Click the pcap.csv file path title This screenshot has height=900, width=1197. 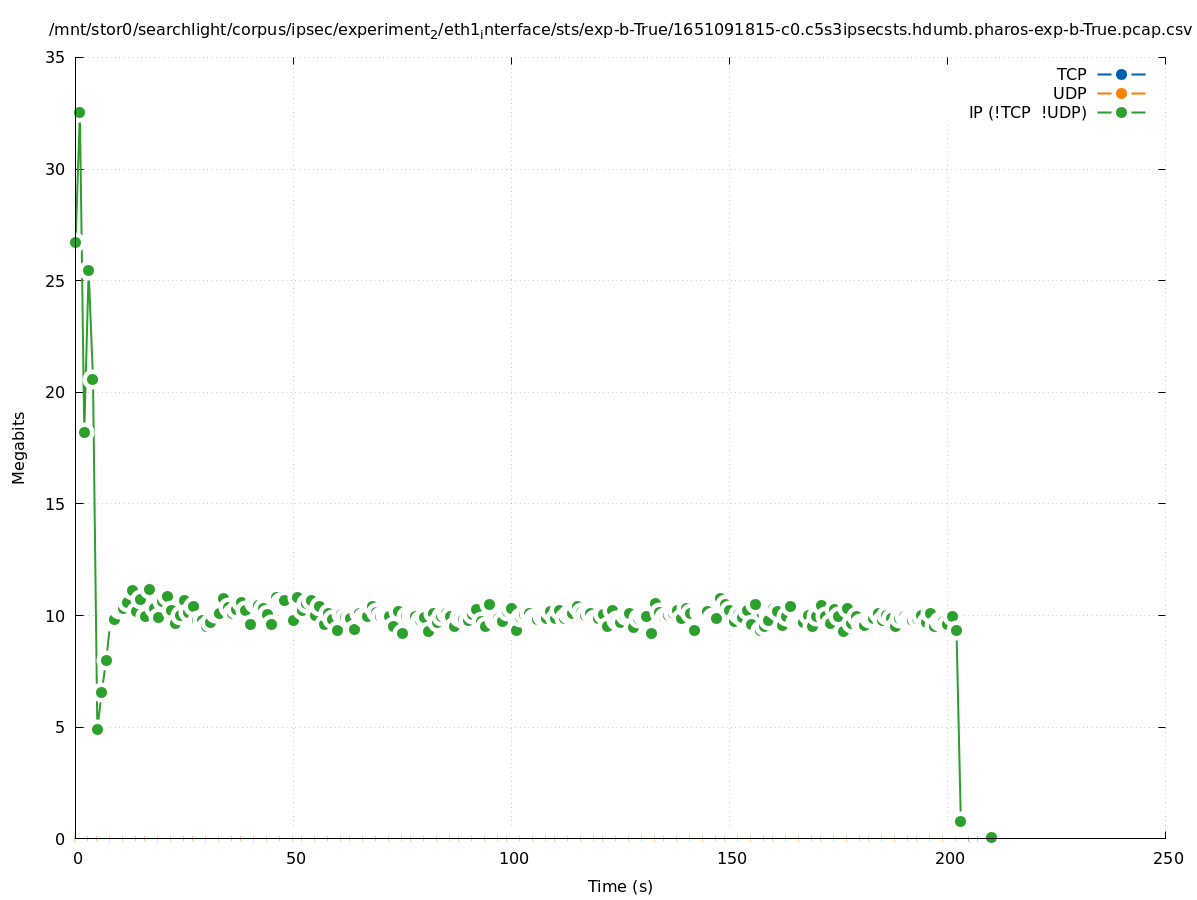(x=620, y=30)
